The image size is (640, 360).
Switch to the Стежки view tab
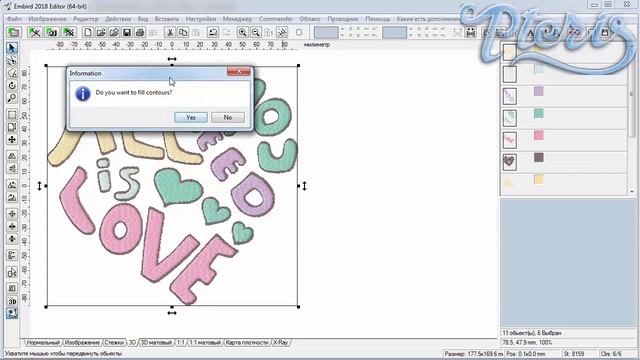114,342
